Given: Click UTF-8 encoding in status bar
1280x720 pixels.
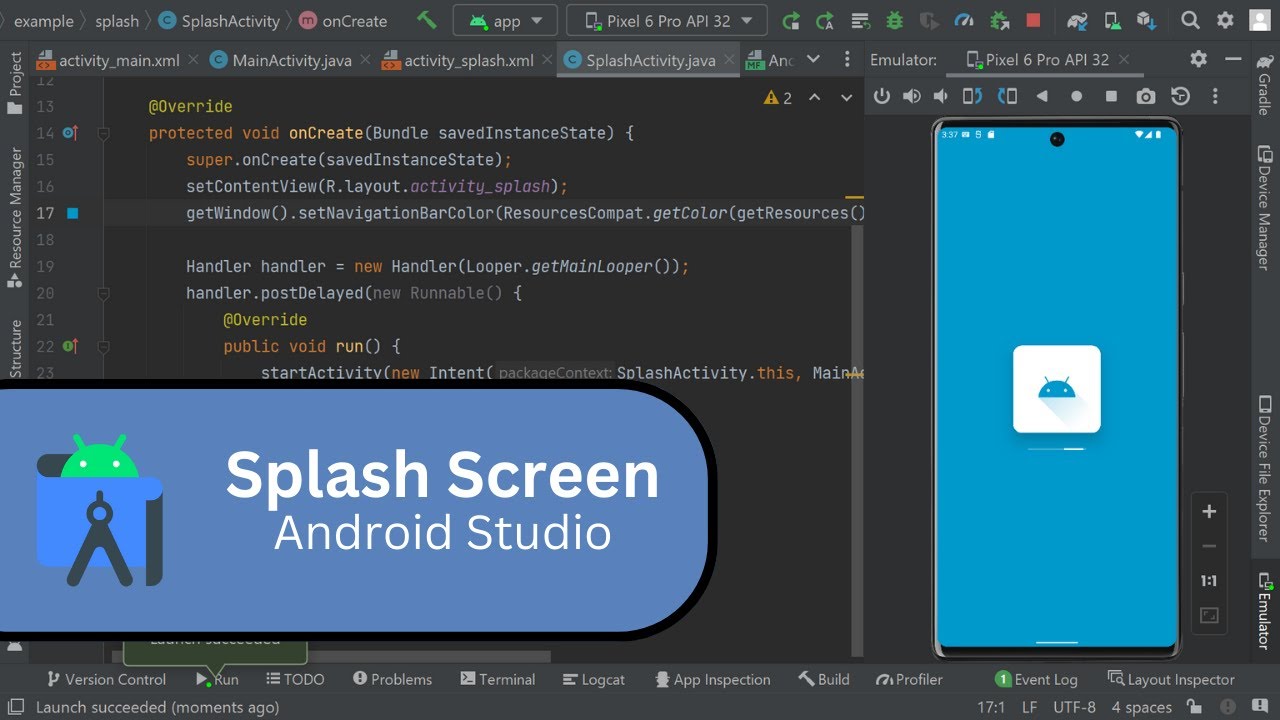Looking at the screenshot, I should pos(1074,707).
